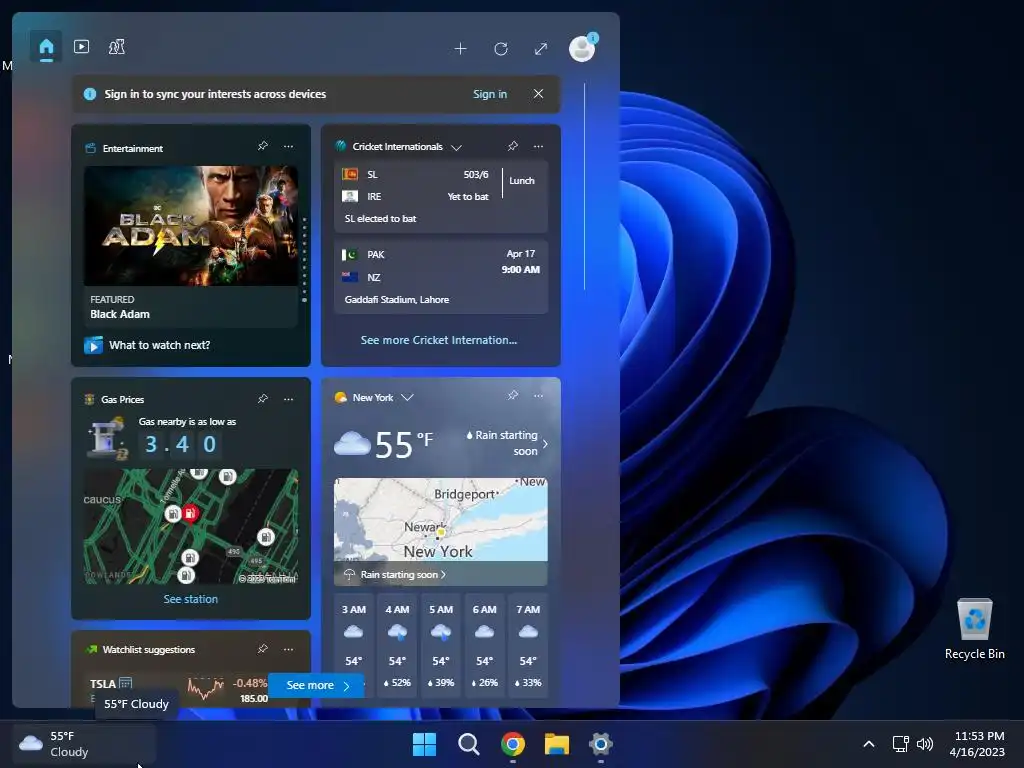Open File Explorer from taskbar
The width and height of the screenshot is (1024, 768).
tap(557, 744)
